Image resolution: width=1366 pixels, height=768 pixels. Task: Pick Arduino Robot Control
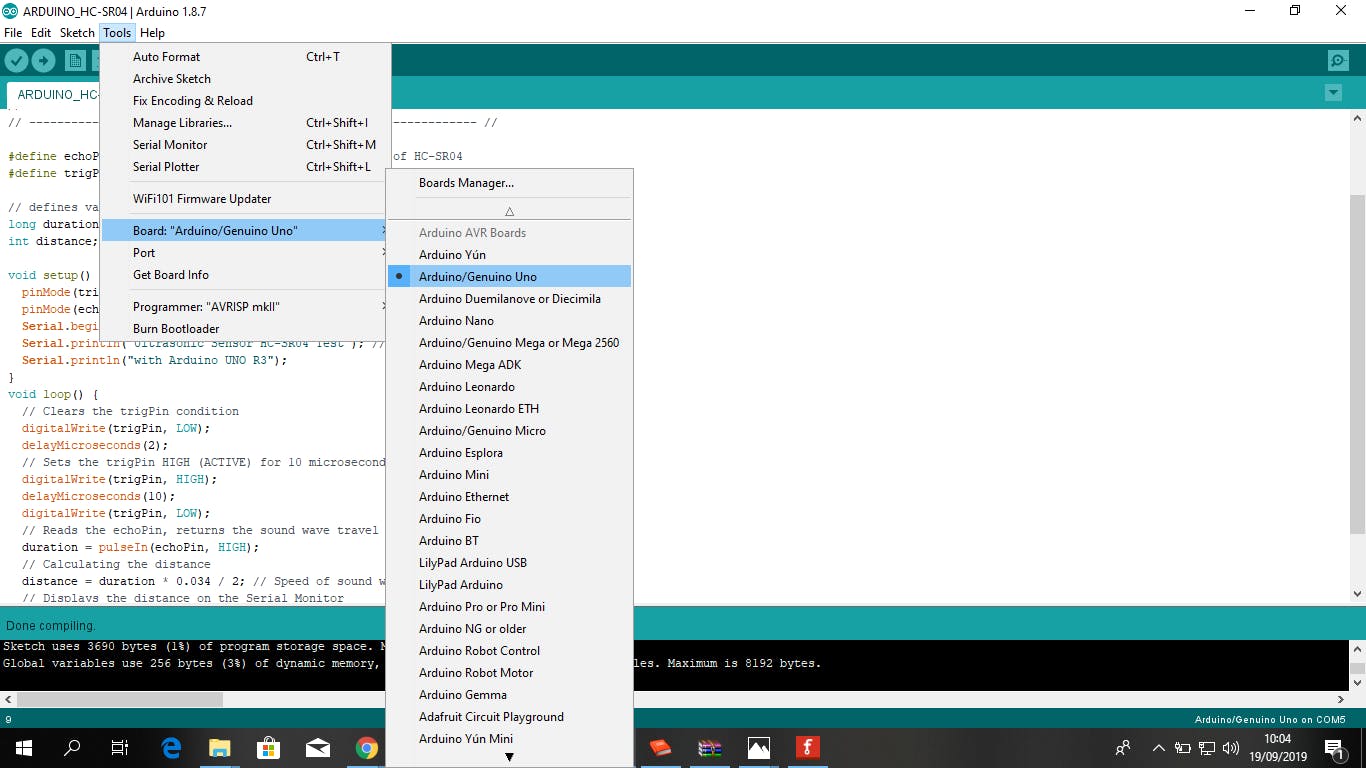pyautogui.click(x=509, y=651)
